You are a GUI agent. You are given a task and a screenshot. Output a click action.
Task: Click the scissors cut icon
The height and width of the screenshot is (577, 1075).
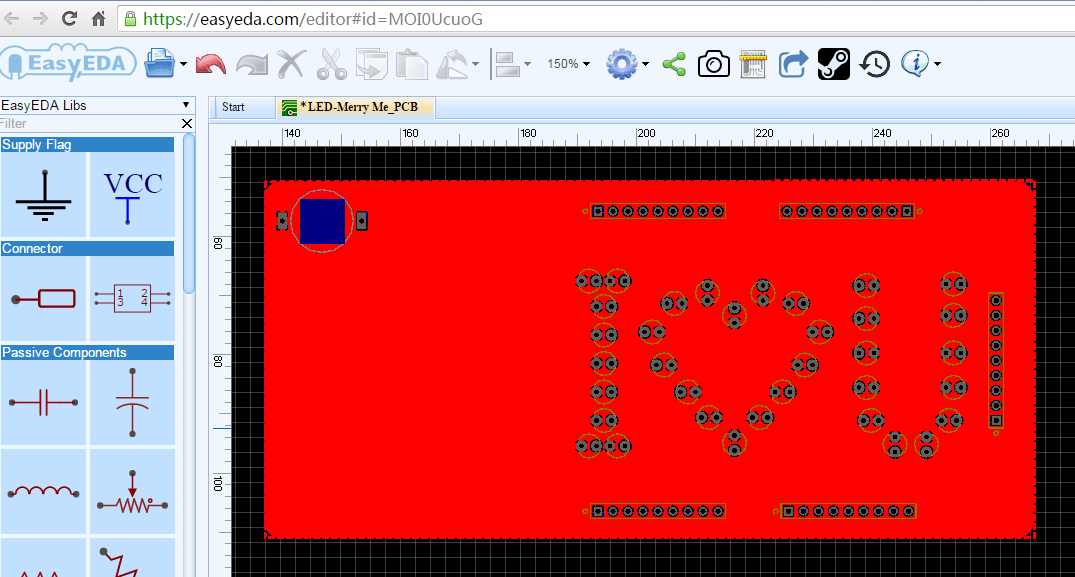tap(331, 65)
